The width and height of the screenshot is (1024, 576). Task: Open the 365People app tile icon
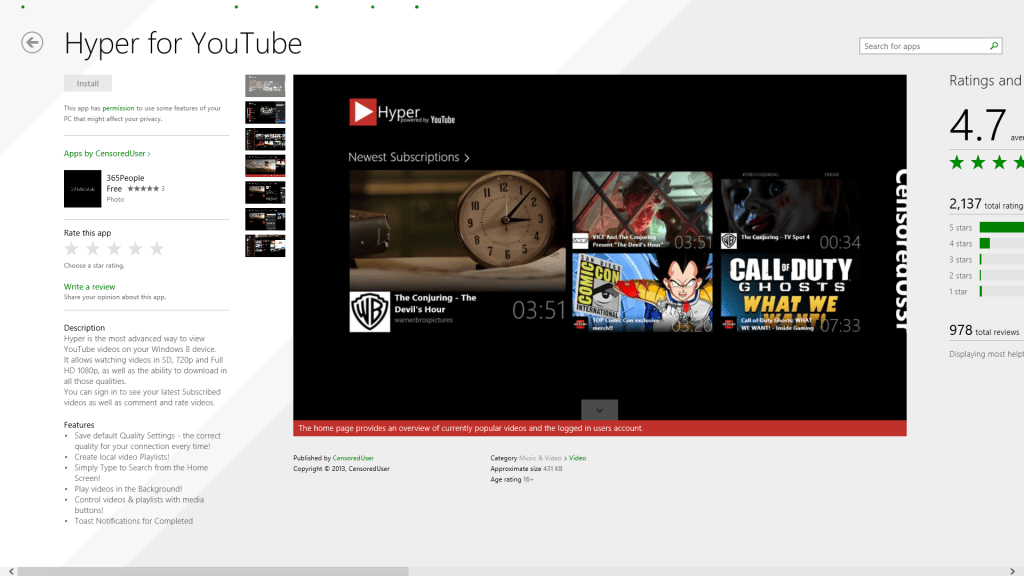tap(82, 189)
